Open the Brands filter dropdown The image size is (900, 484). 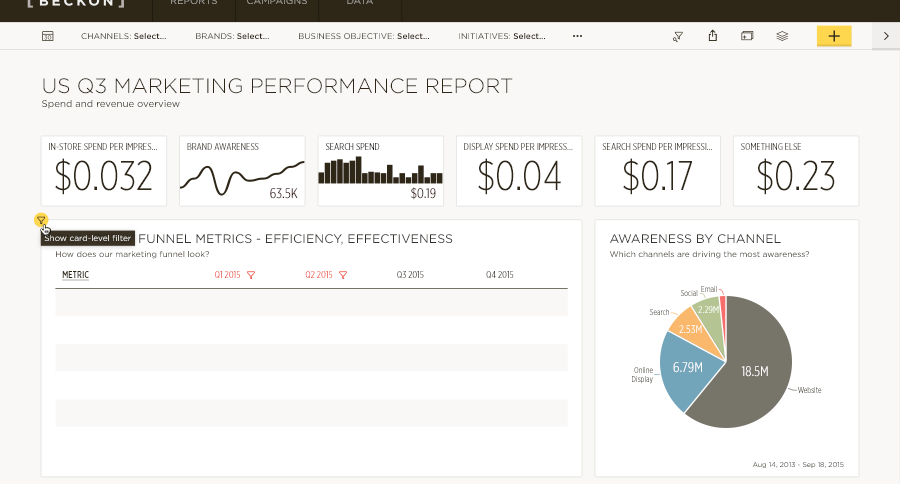(232, 36)
